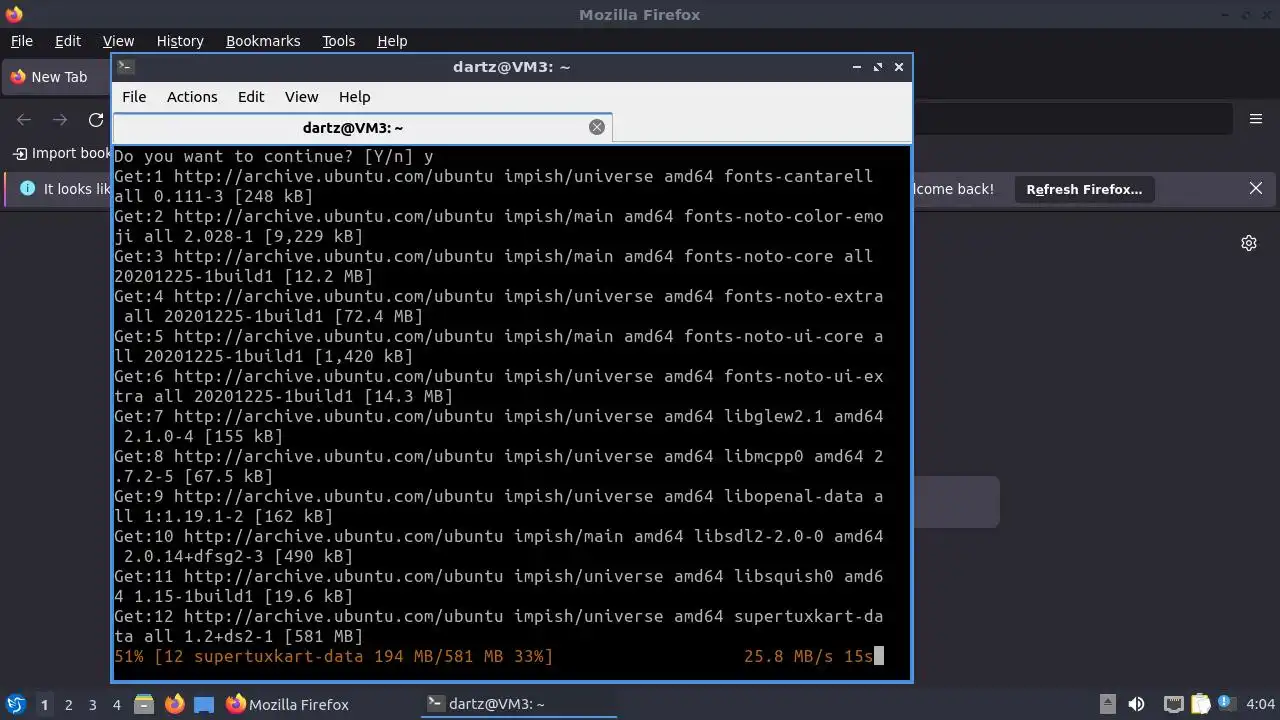The height and width of the screenshot is (720, 1280).
Task: Open the Lubuntu start menu
Action: pyautogui.click(x=15, y=704)
